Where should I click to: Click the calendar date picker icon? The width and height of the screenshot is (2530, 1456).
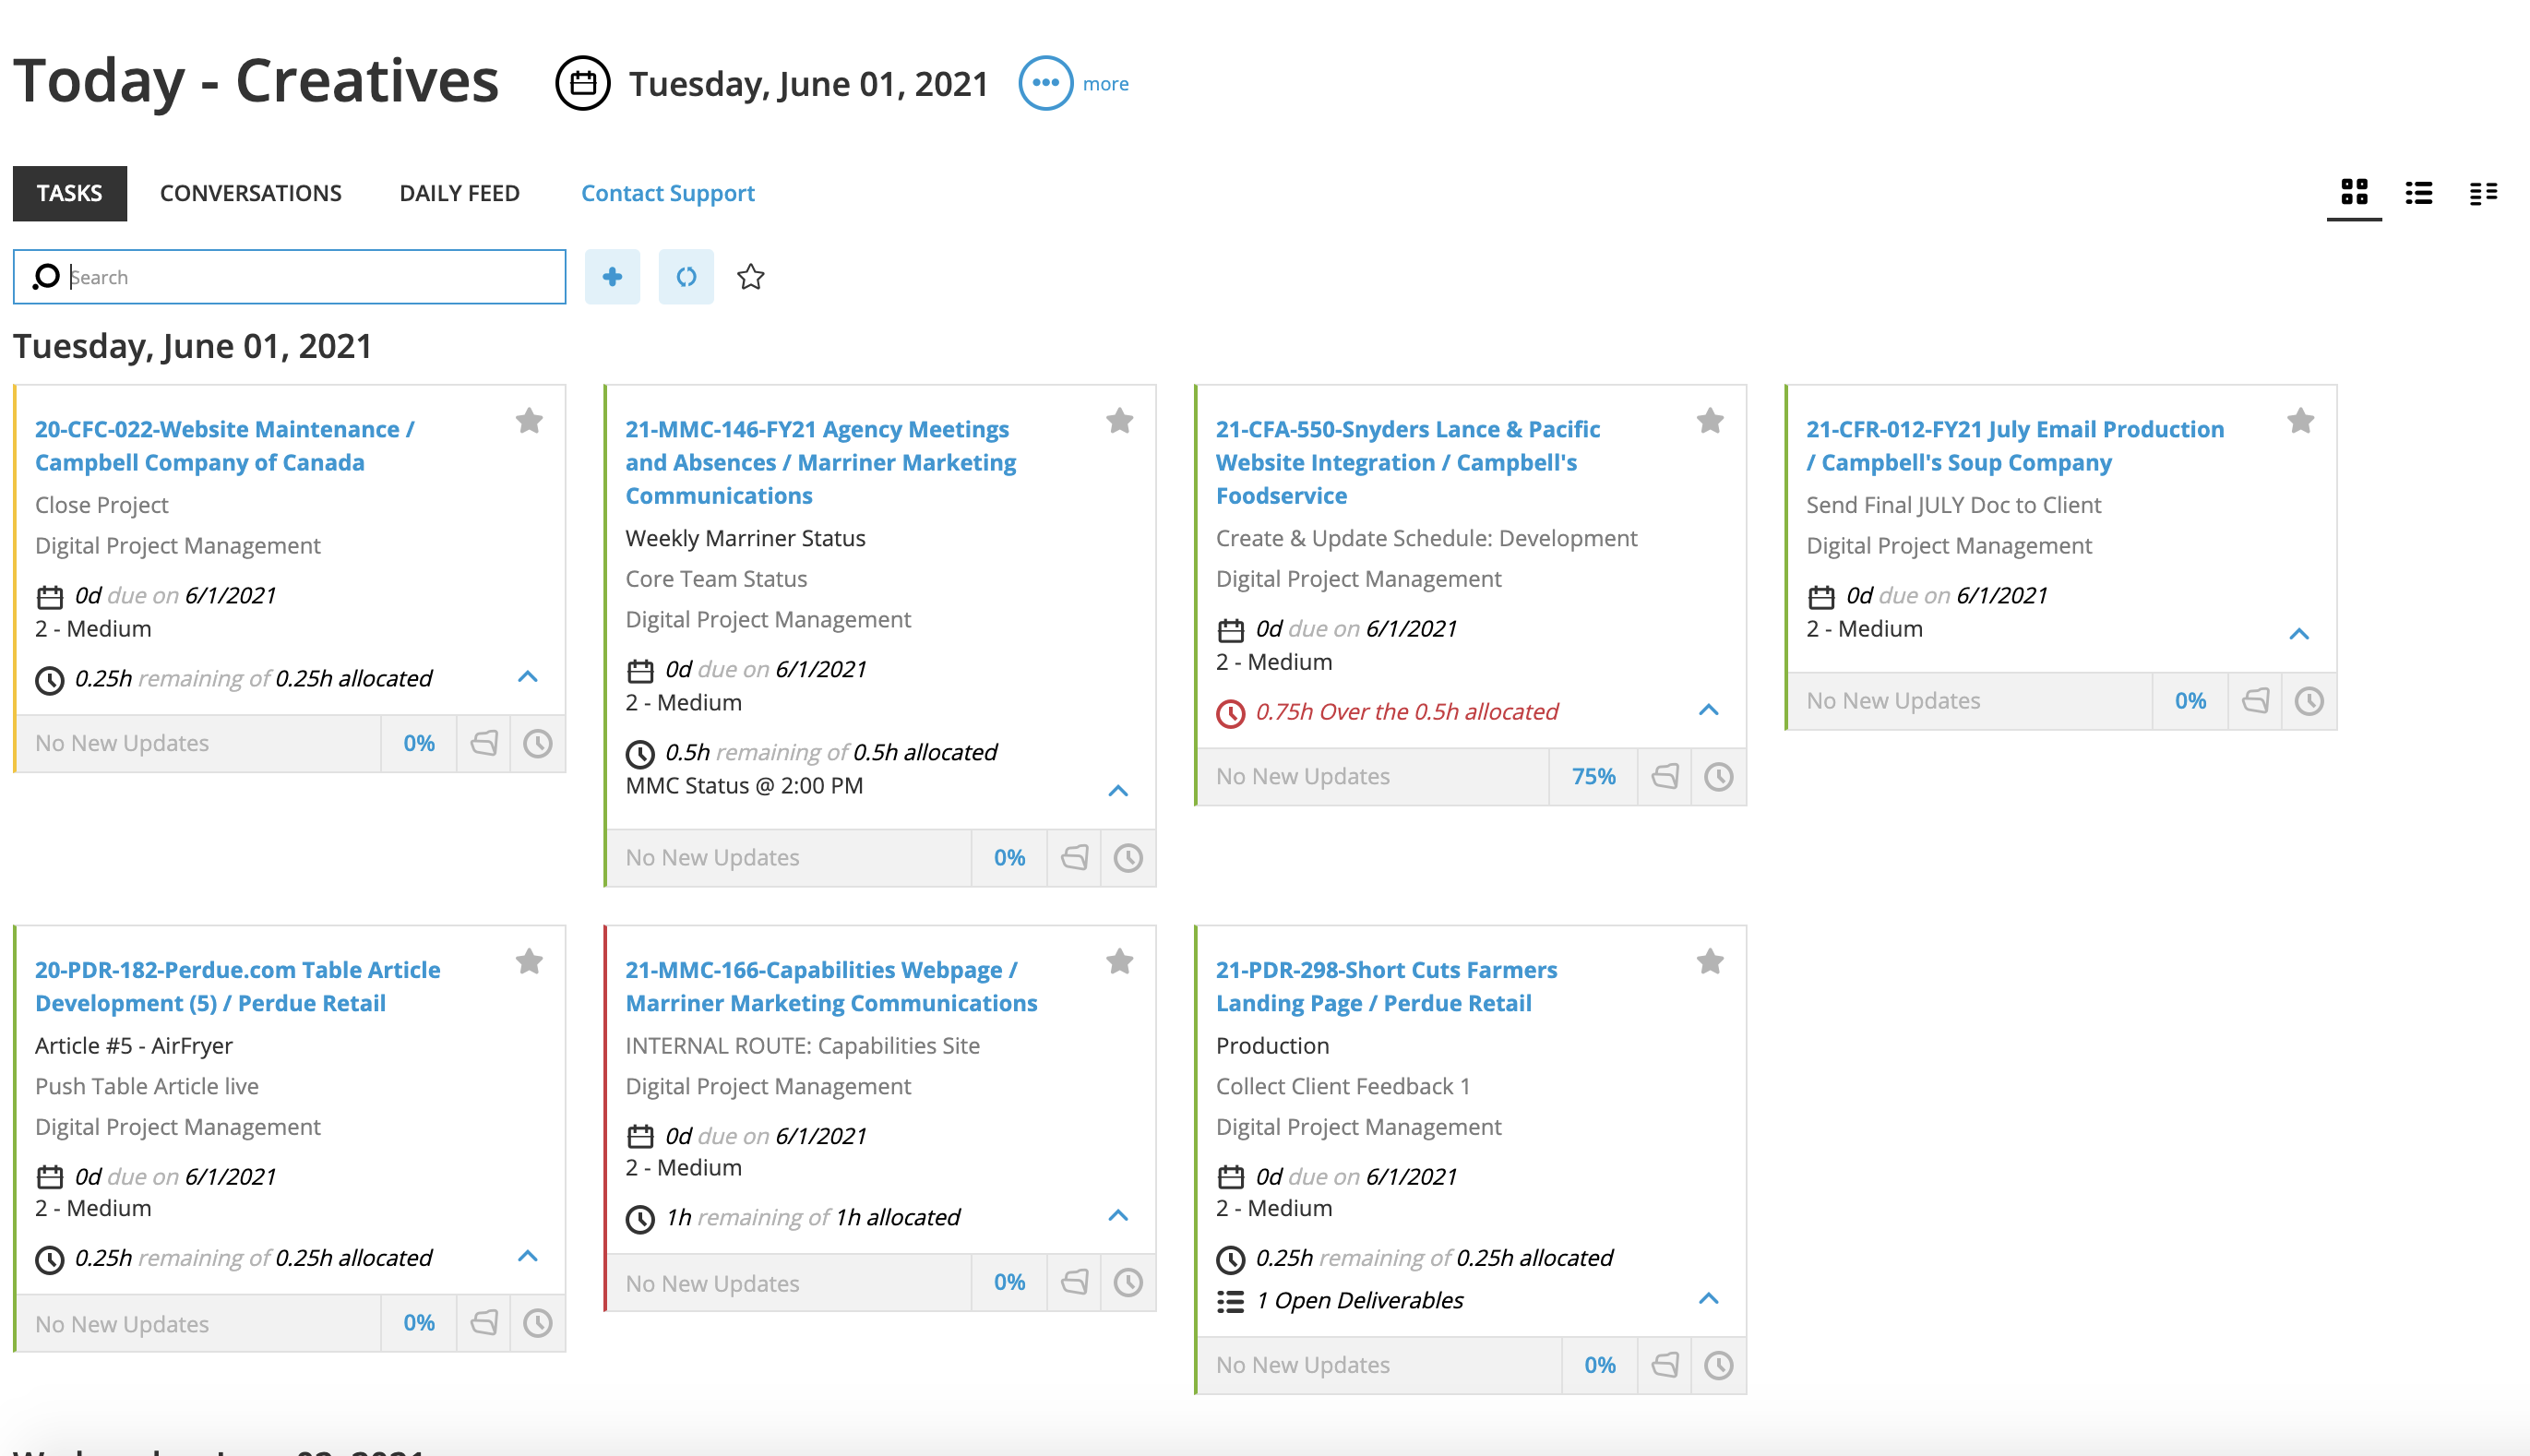583,83
